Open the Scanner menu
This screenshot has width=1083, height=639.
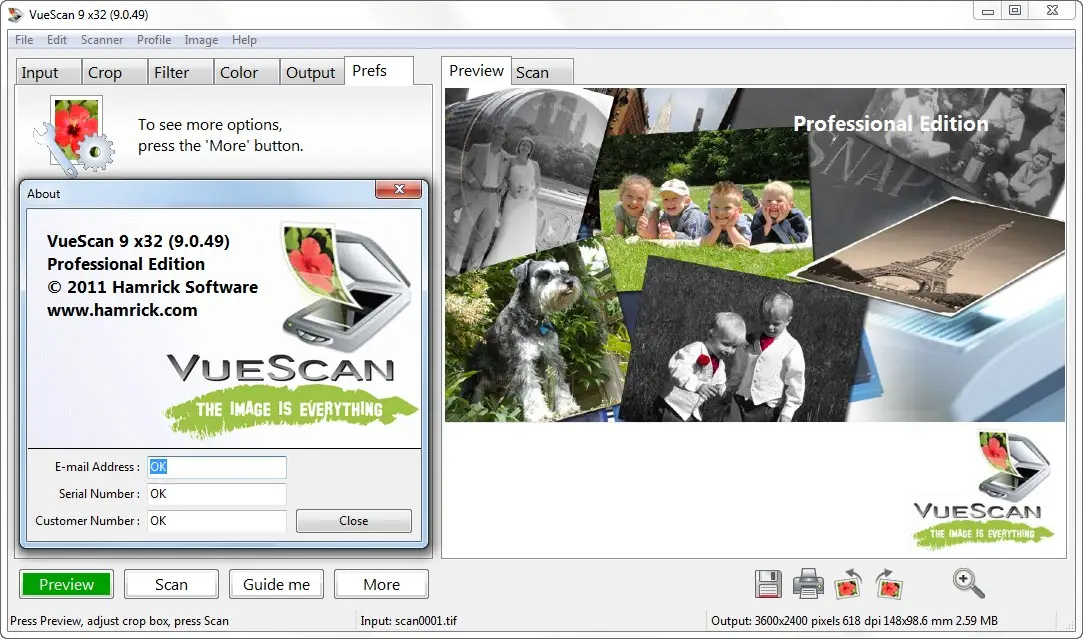click(x=102, y=40)
